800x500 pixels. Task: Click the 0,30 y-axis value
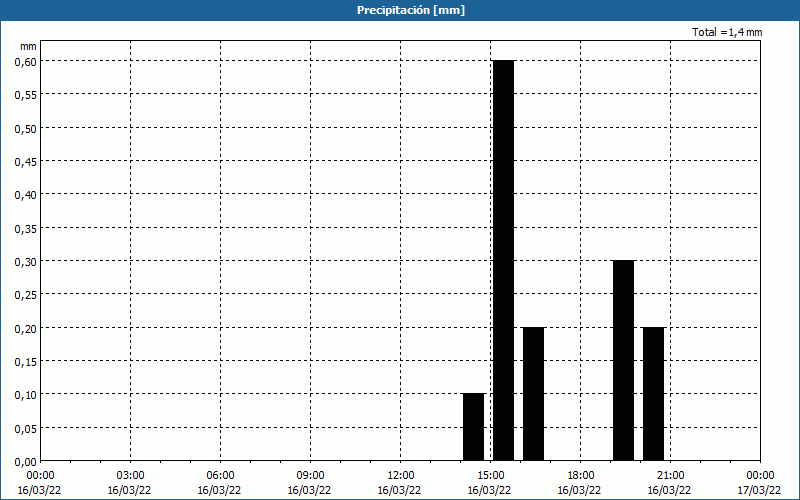[26, 261]
